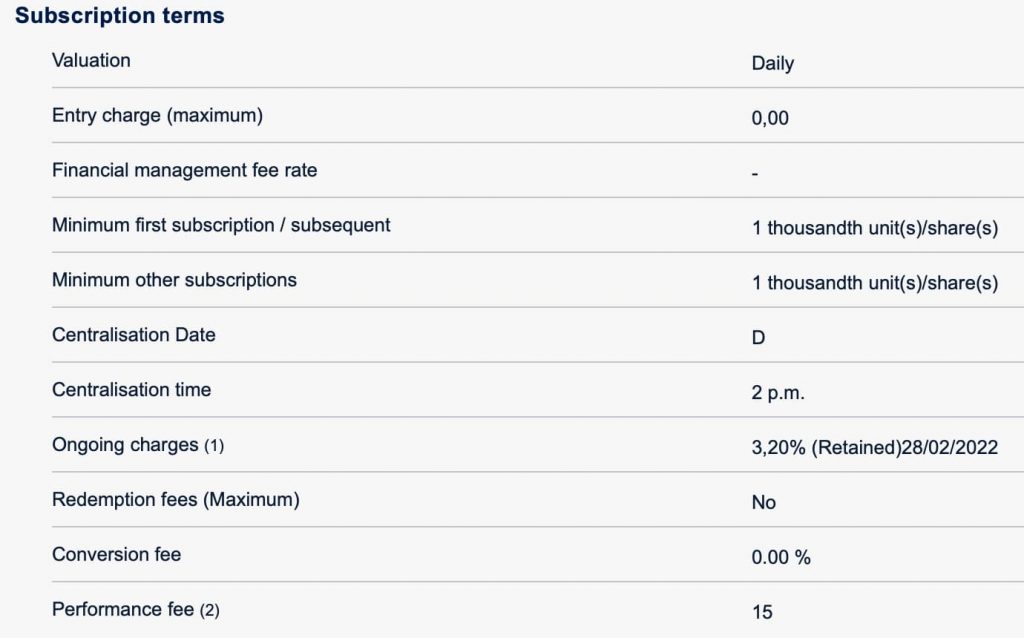1024x638 pixels.
Task: Open footnote (2) next to Performance fee
Action: [209, 610]
